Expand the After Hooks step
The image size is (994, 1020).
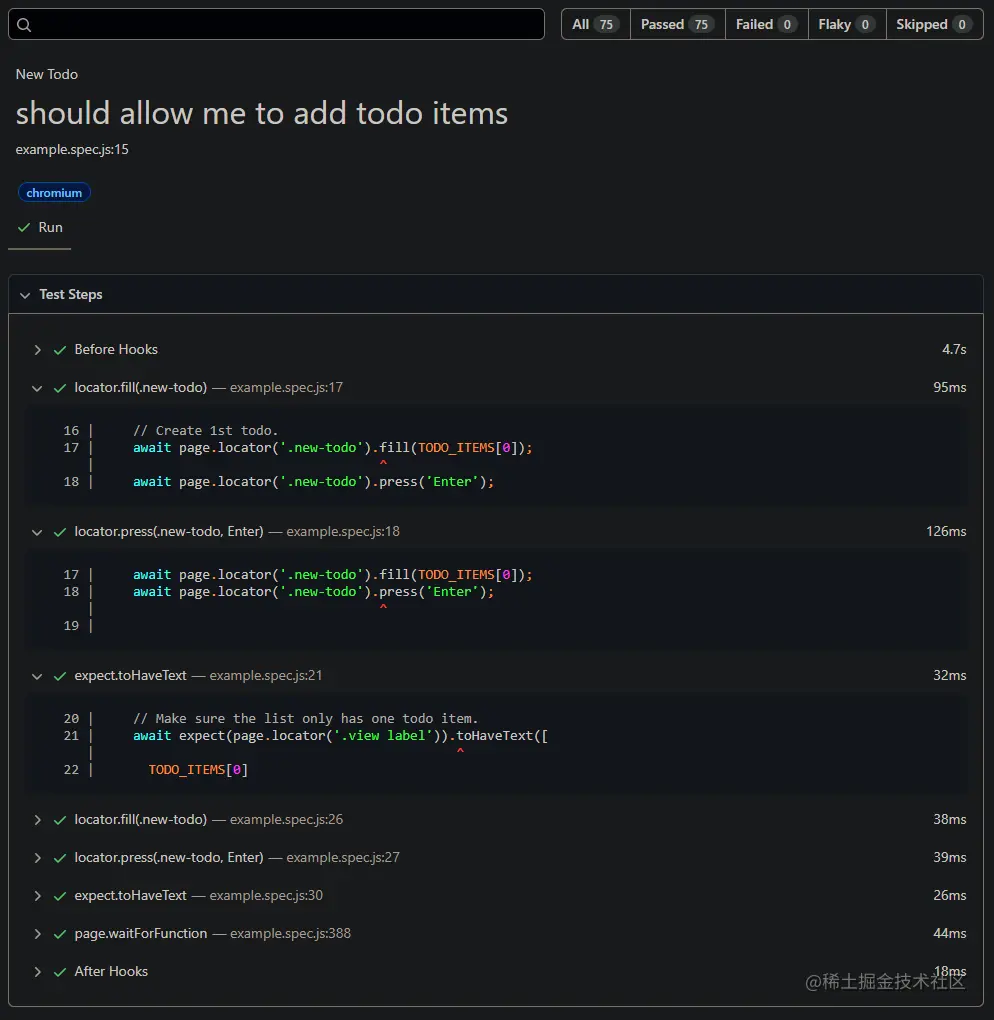tap(37, 972)
